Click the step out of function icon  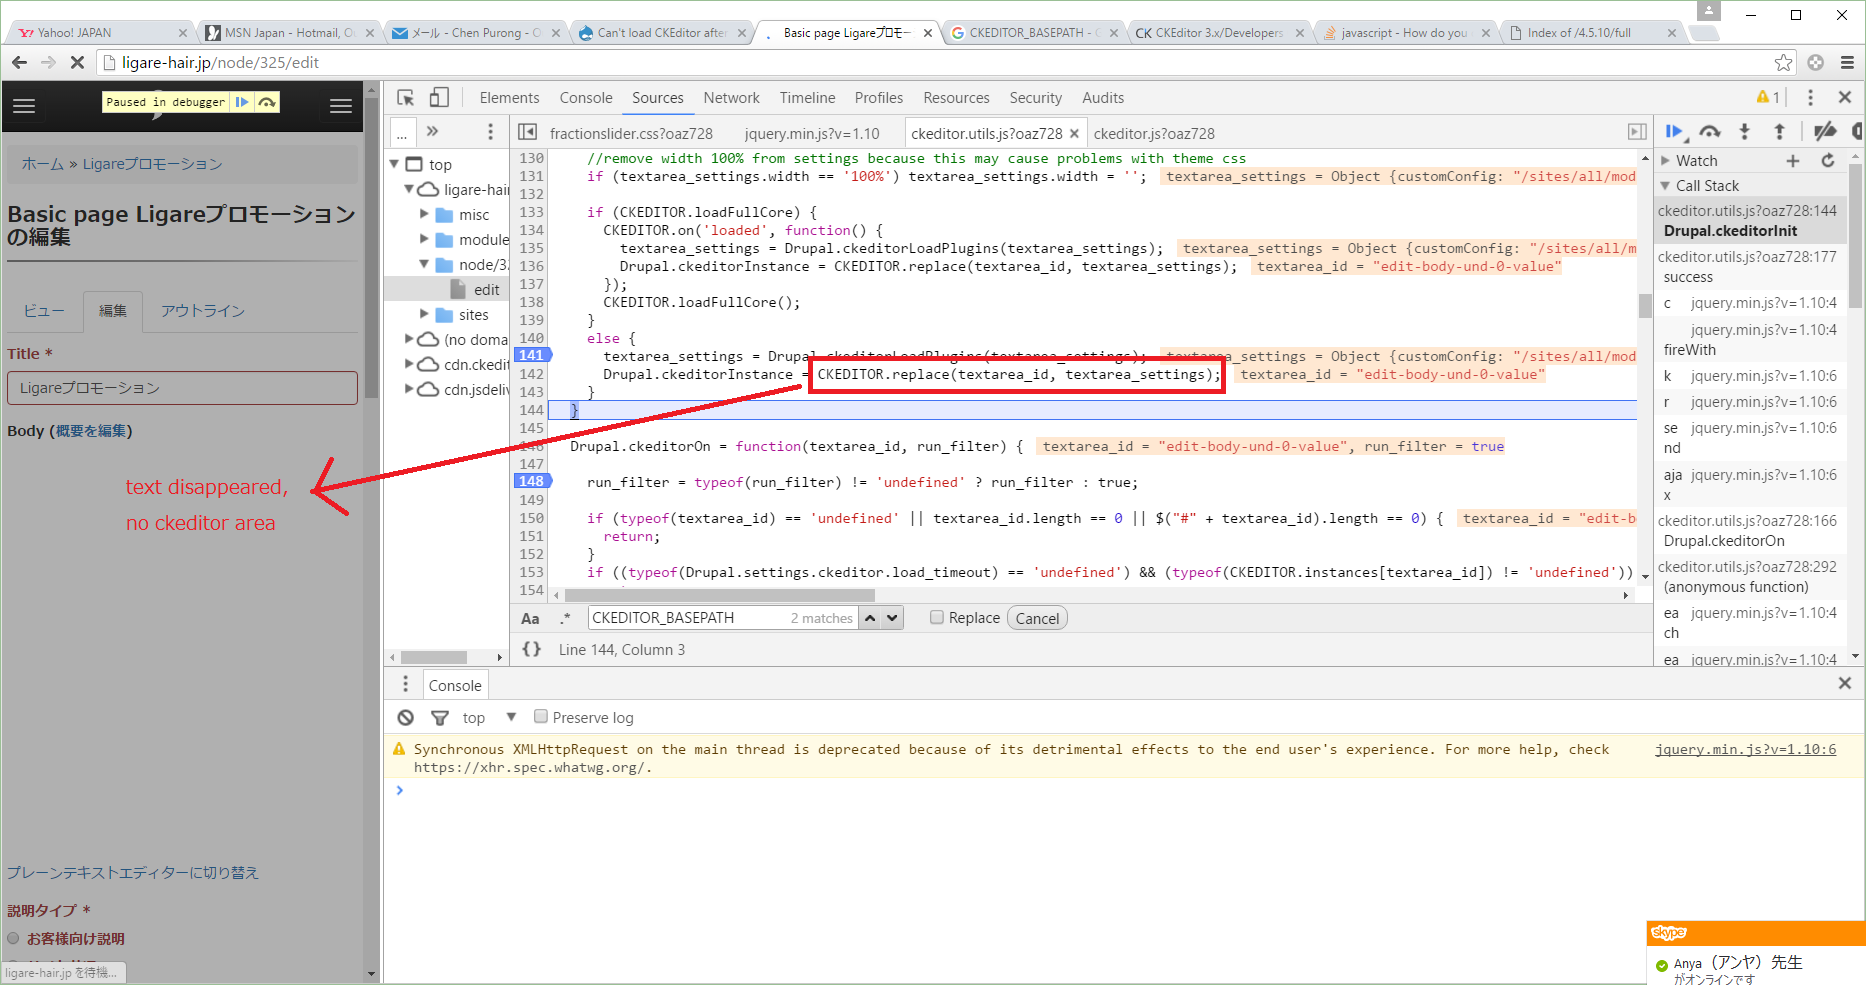point(1779,131)
